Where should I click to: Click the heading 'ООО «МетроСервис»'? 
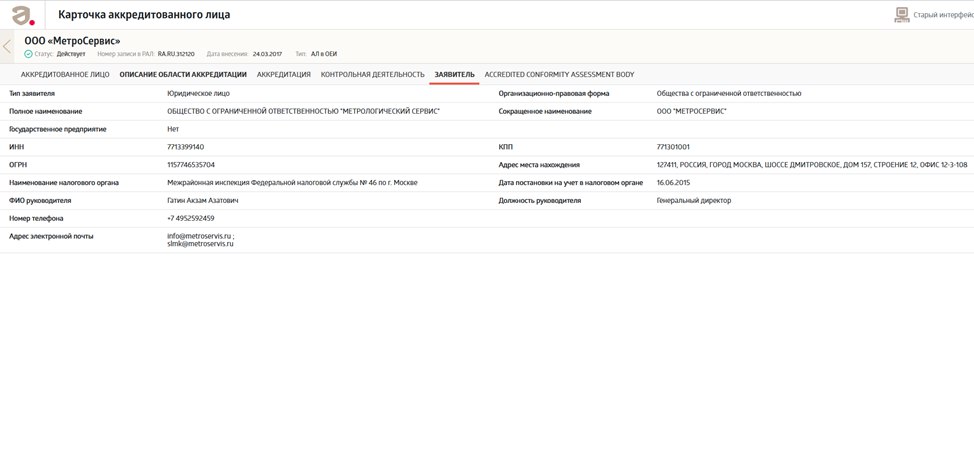point(73,41)
